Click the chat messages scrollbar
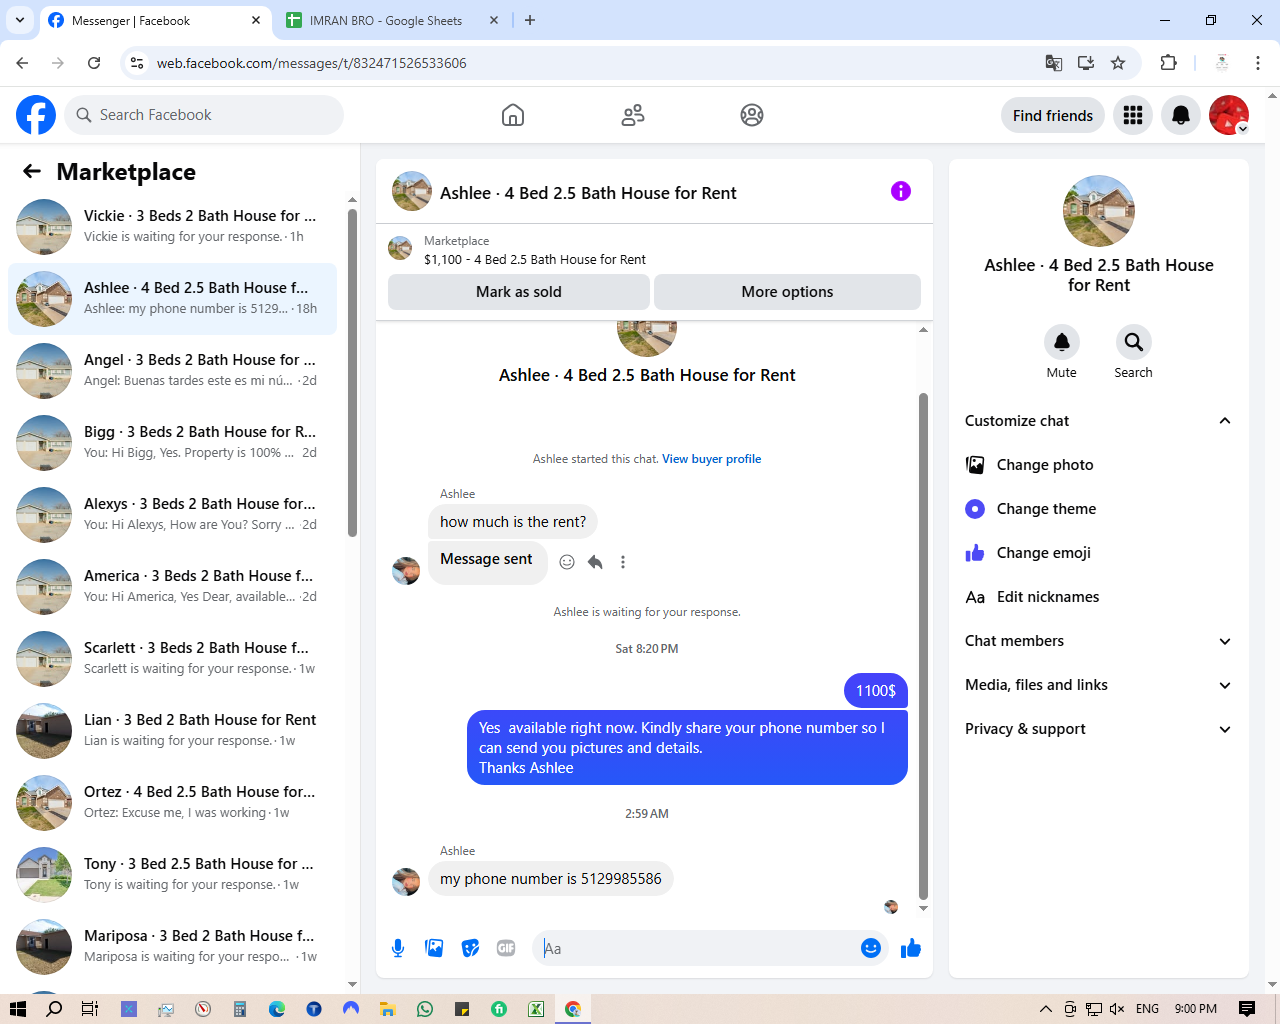Image resolution: width=1280 pixels, height=1024 pixels. pyautogui.click(x=923, y=646)
